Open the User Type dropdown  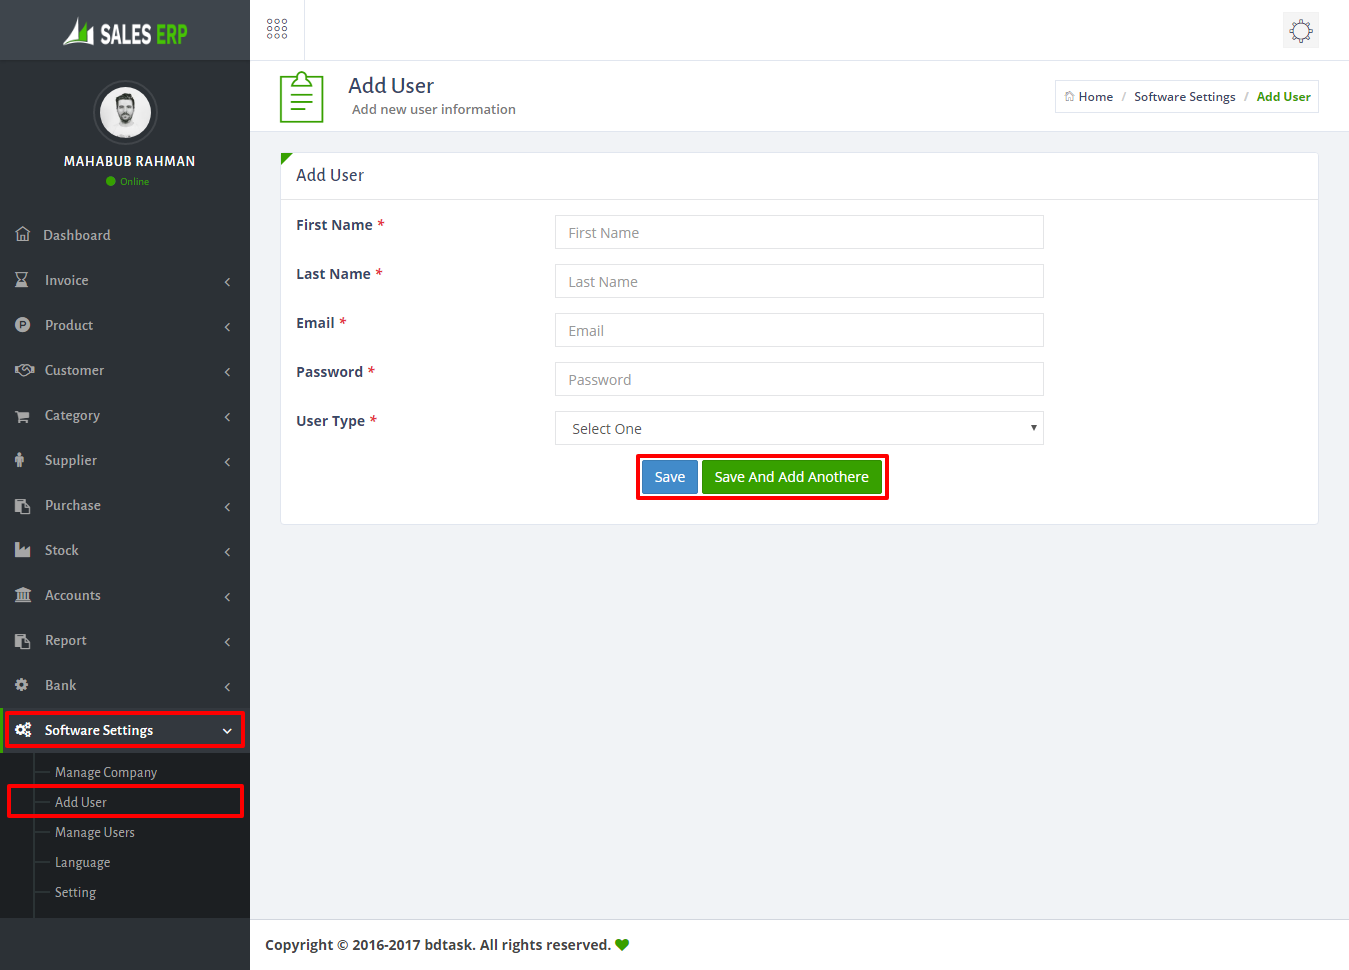click(x=798, y=428)
